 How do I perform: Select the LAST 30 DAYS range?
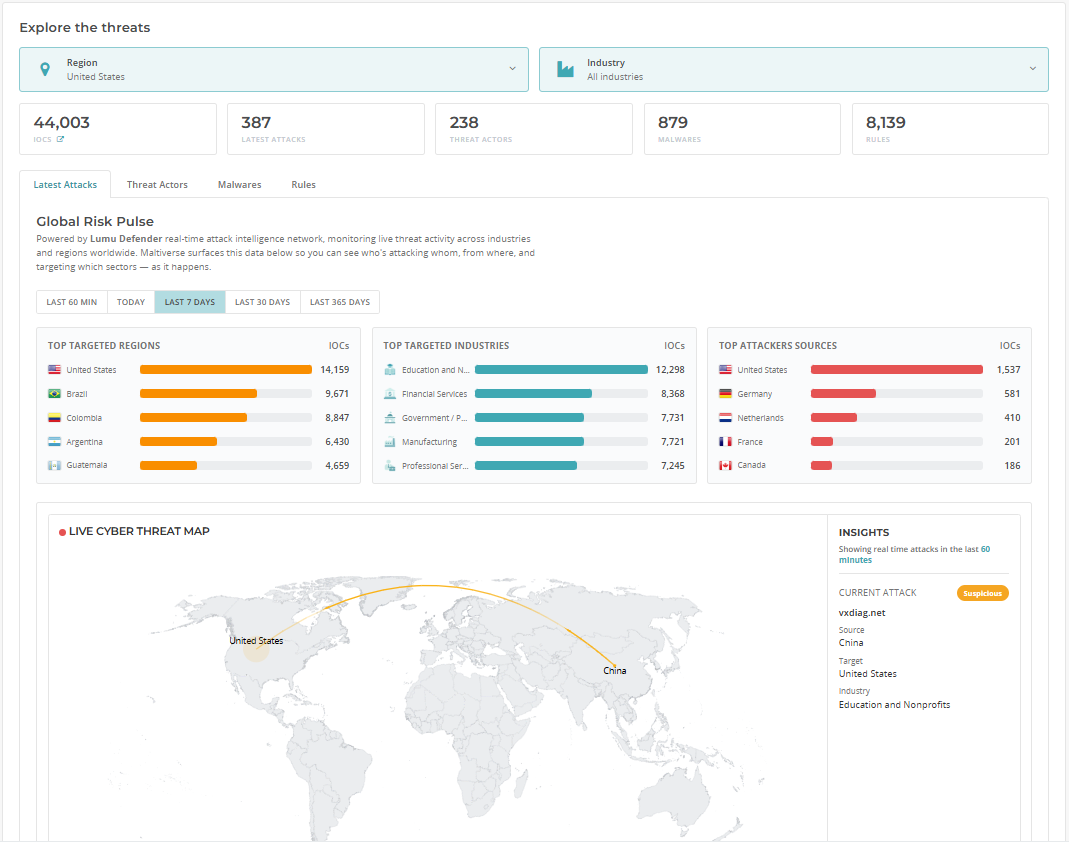262,302
